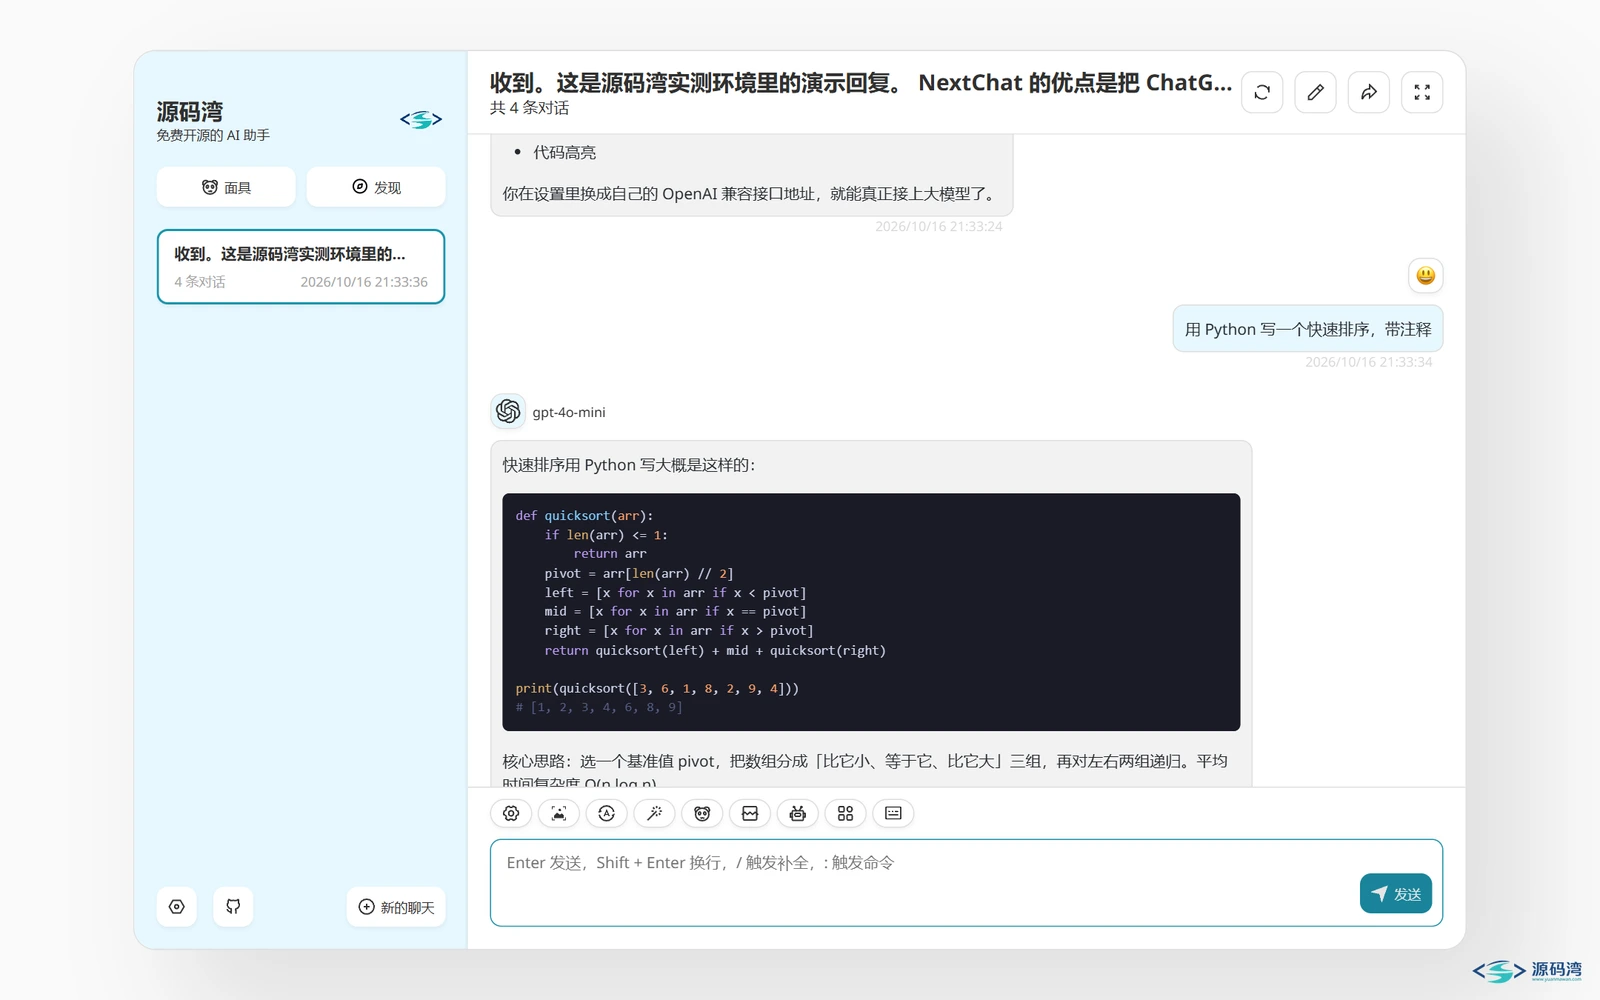Open settings from the sidebar bottom gear icon
Viewport: 1600px width, 1000px height.
pyautogui.click(x=177, y=907)
